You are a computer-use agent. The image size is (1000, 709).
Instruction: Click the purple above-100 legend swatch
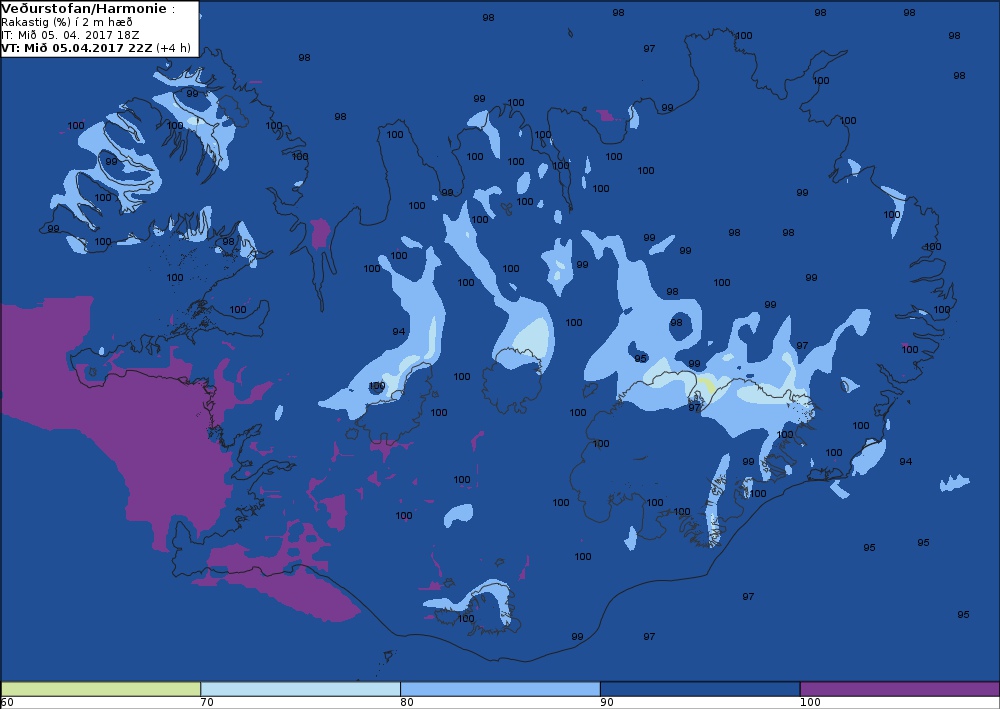900,689
